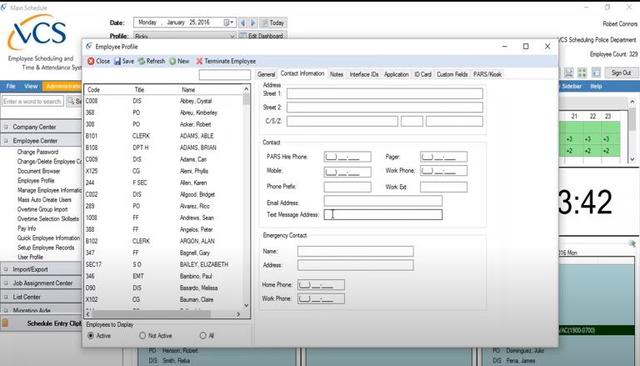This screenshot has height=366, width=640.
Task: Open the date picker calendar icon
Action: (228, 22)
